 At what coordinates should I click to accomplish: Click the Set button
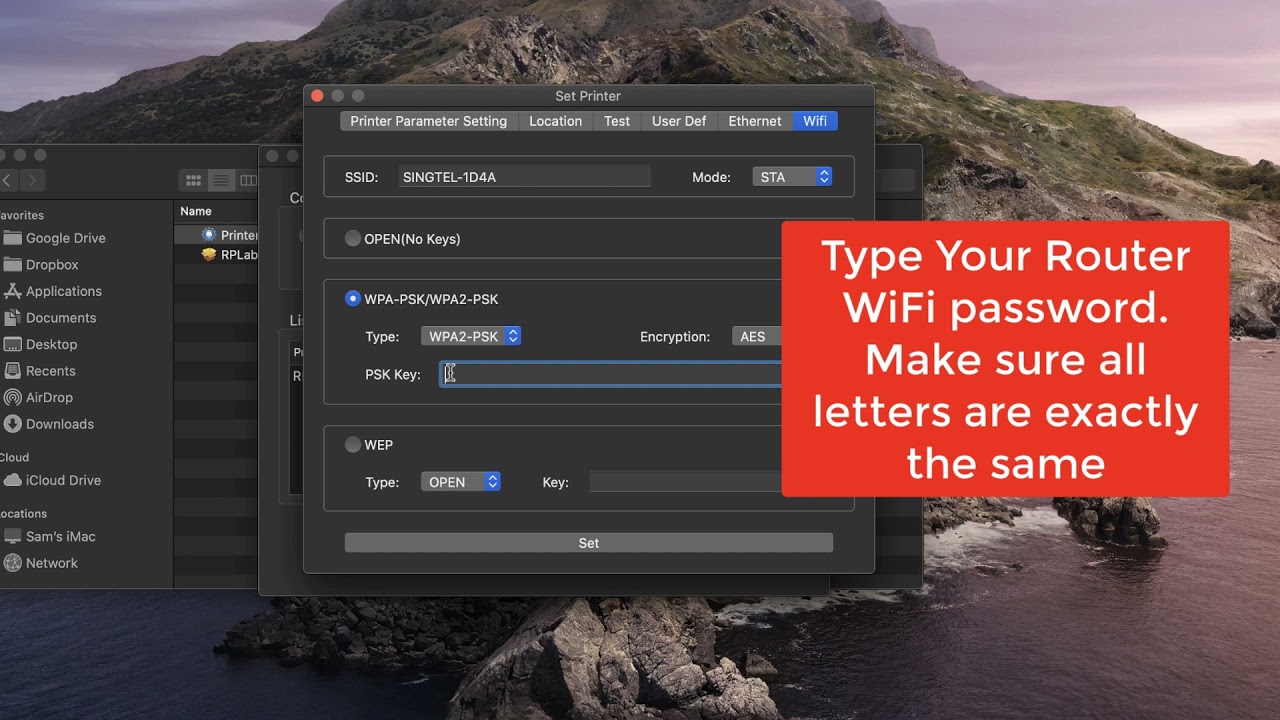click(589, 543)
